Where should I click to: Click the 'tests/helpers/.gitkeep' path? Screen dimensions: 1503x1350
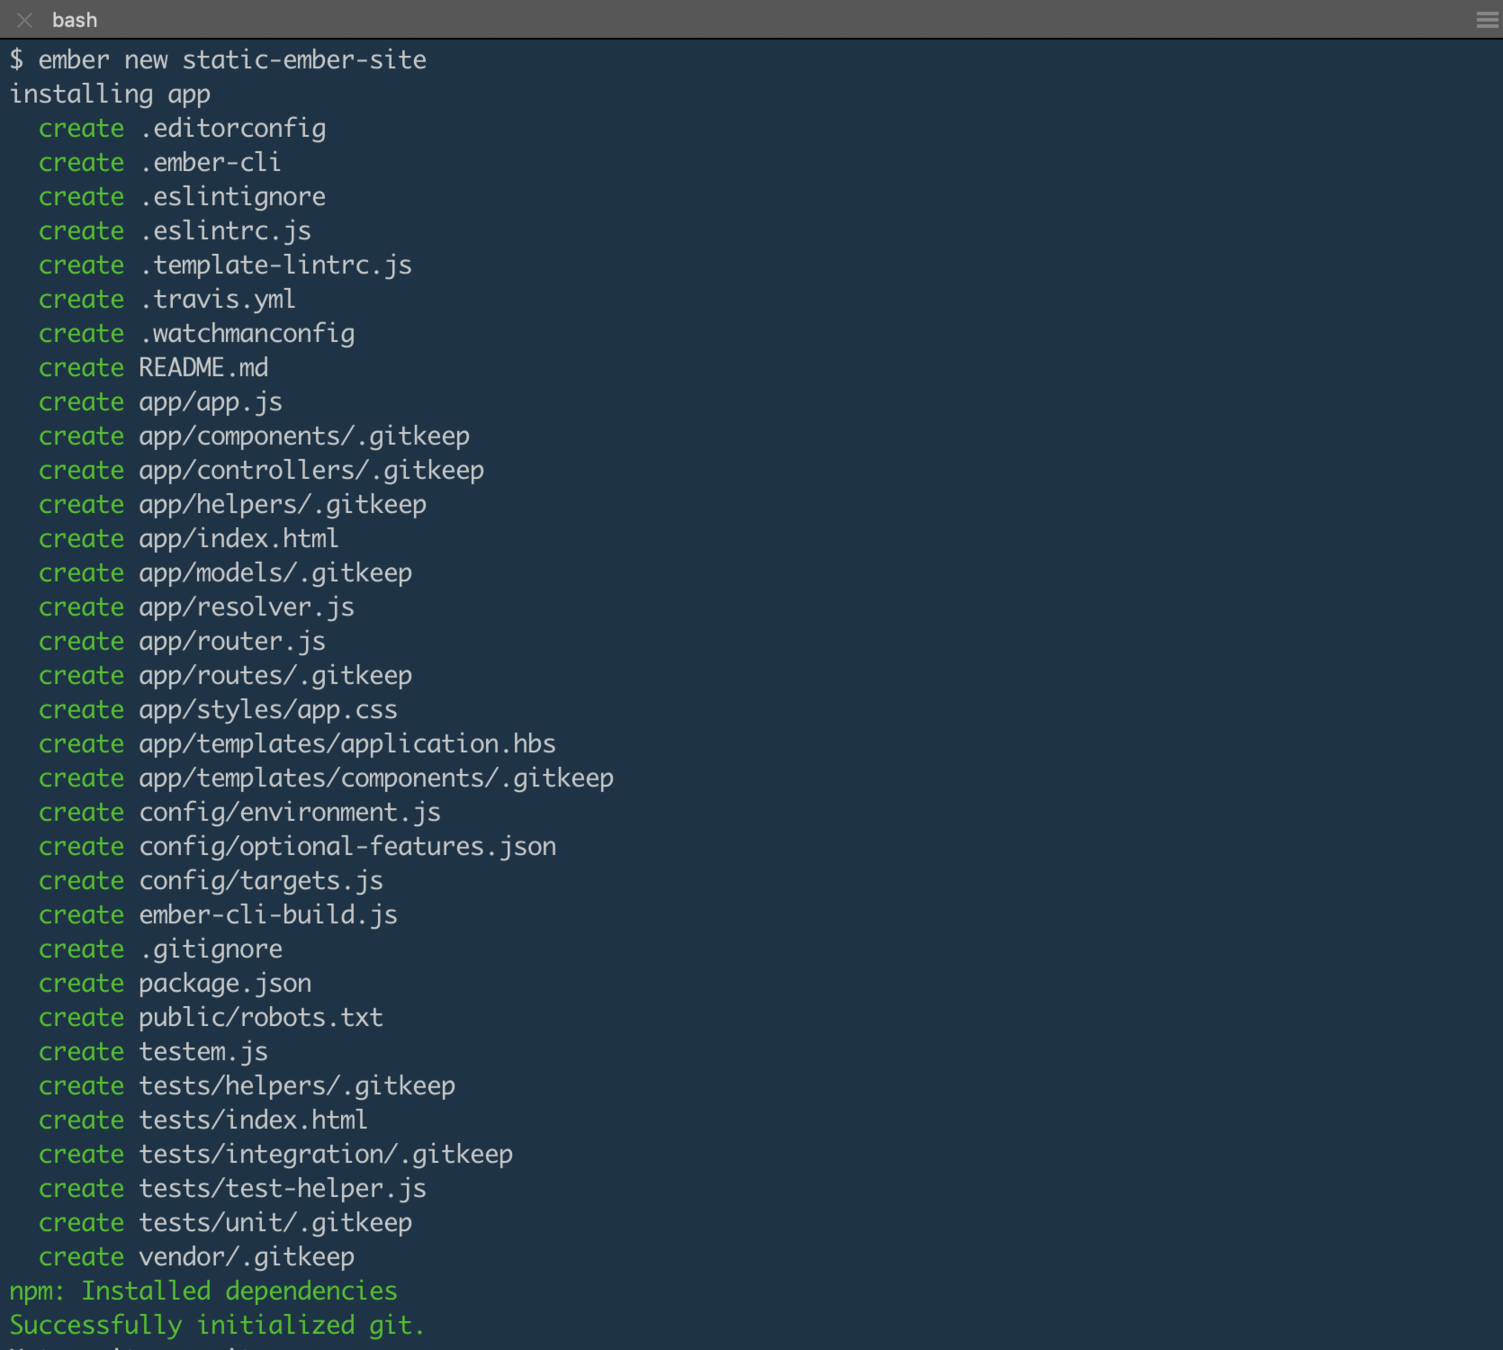tap(298, 1086)
